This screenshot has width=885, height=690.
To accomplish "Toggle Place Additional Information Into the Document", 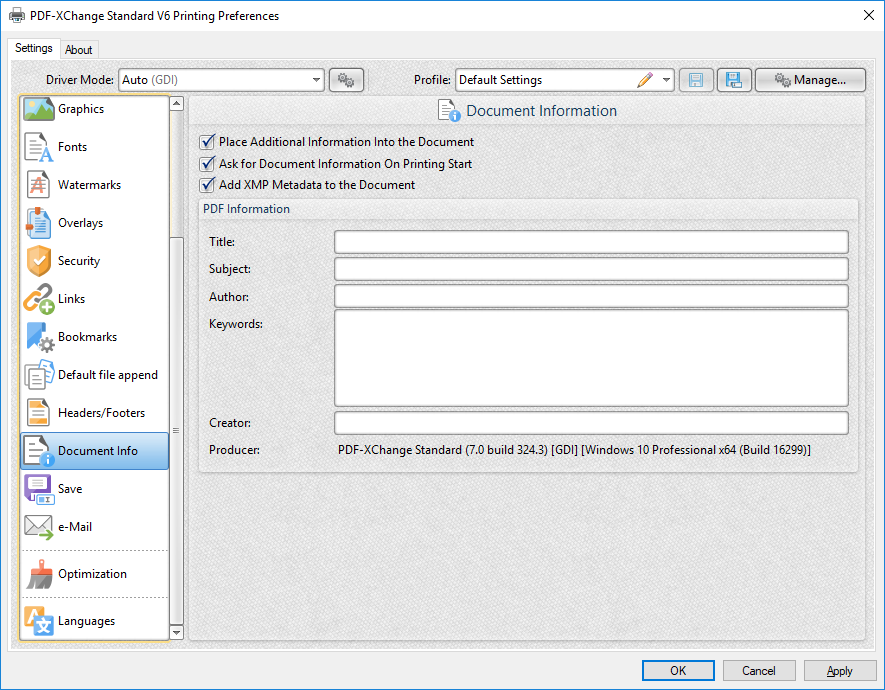I will [x=207, y=142].
